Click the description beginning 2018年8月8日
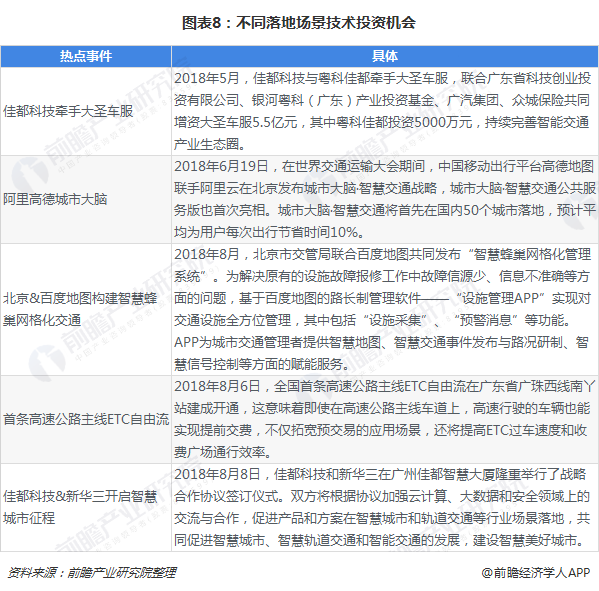Screen dimensions: 599x591 tap(385, 507)
